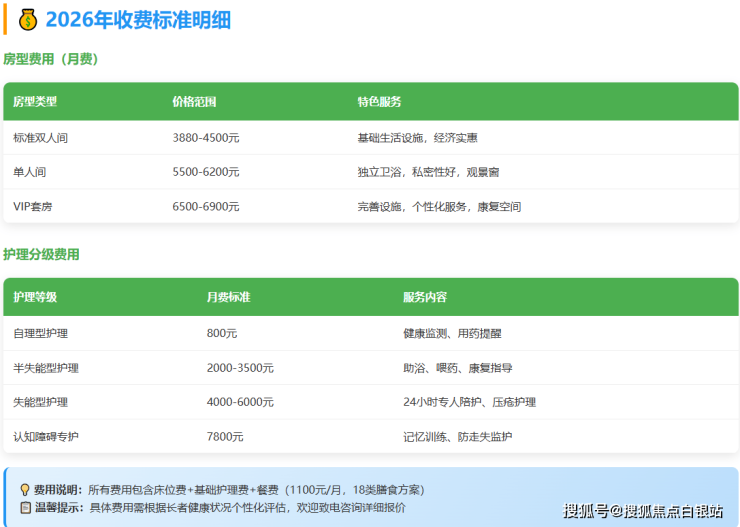The height and width of the screenshot is (527, 740).
Task: Click the 月费标准 column header
Action: (228, 297)
